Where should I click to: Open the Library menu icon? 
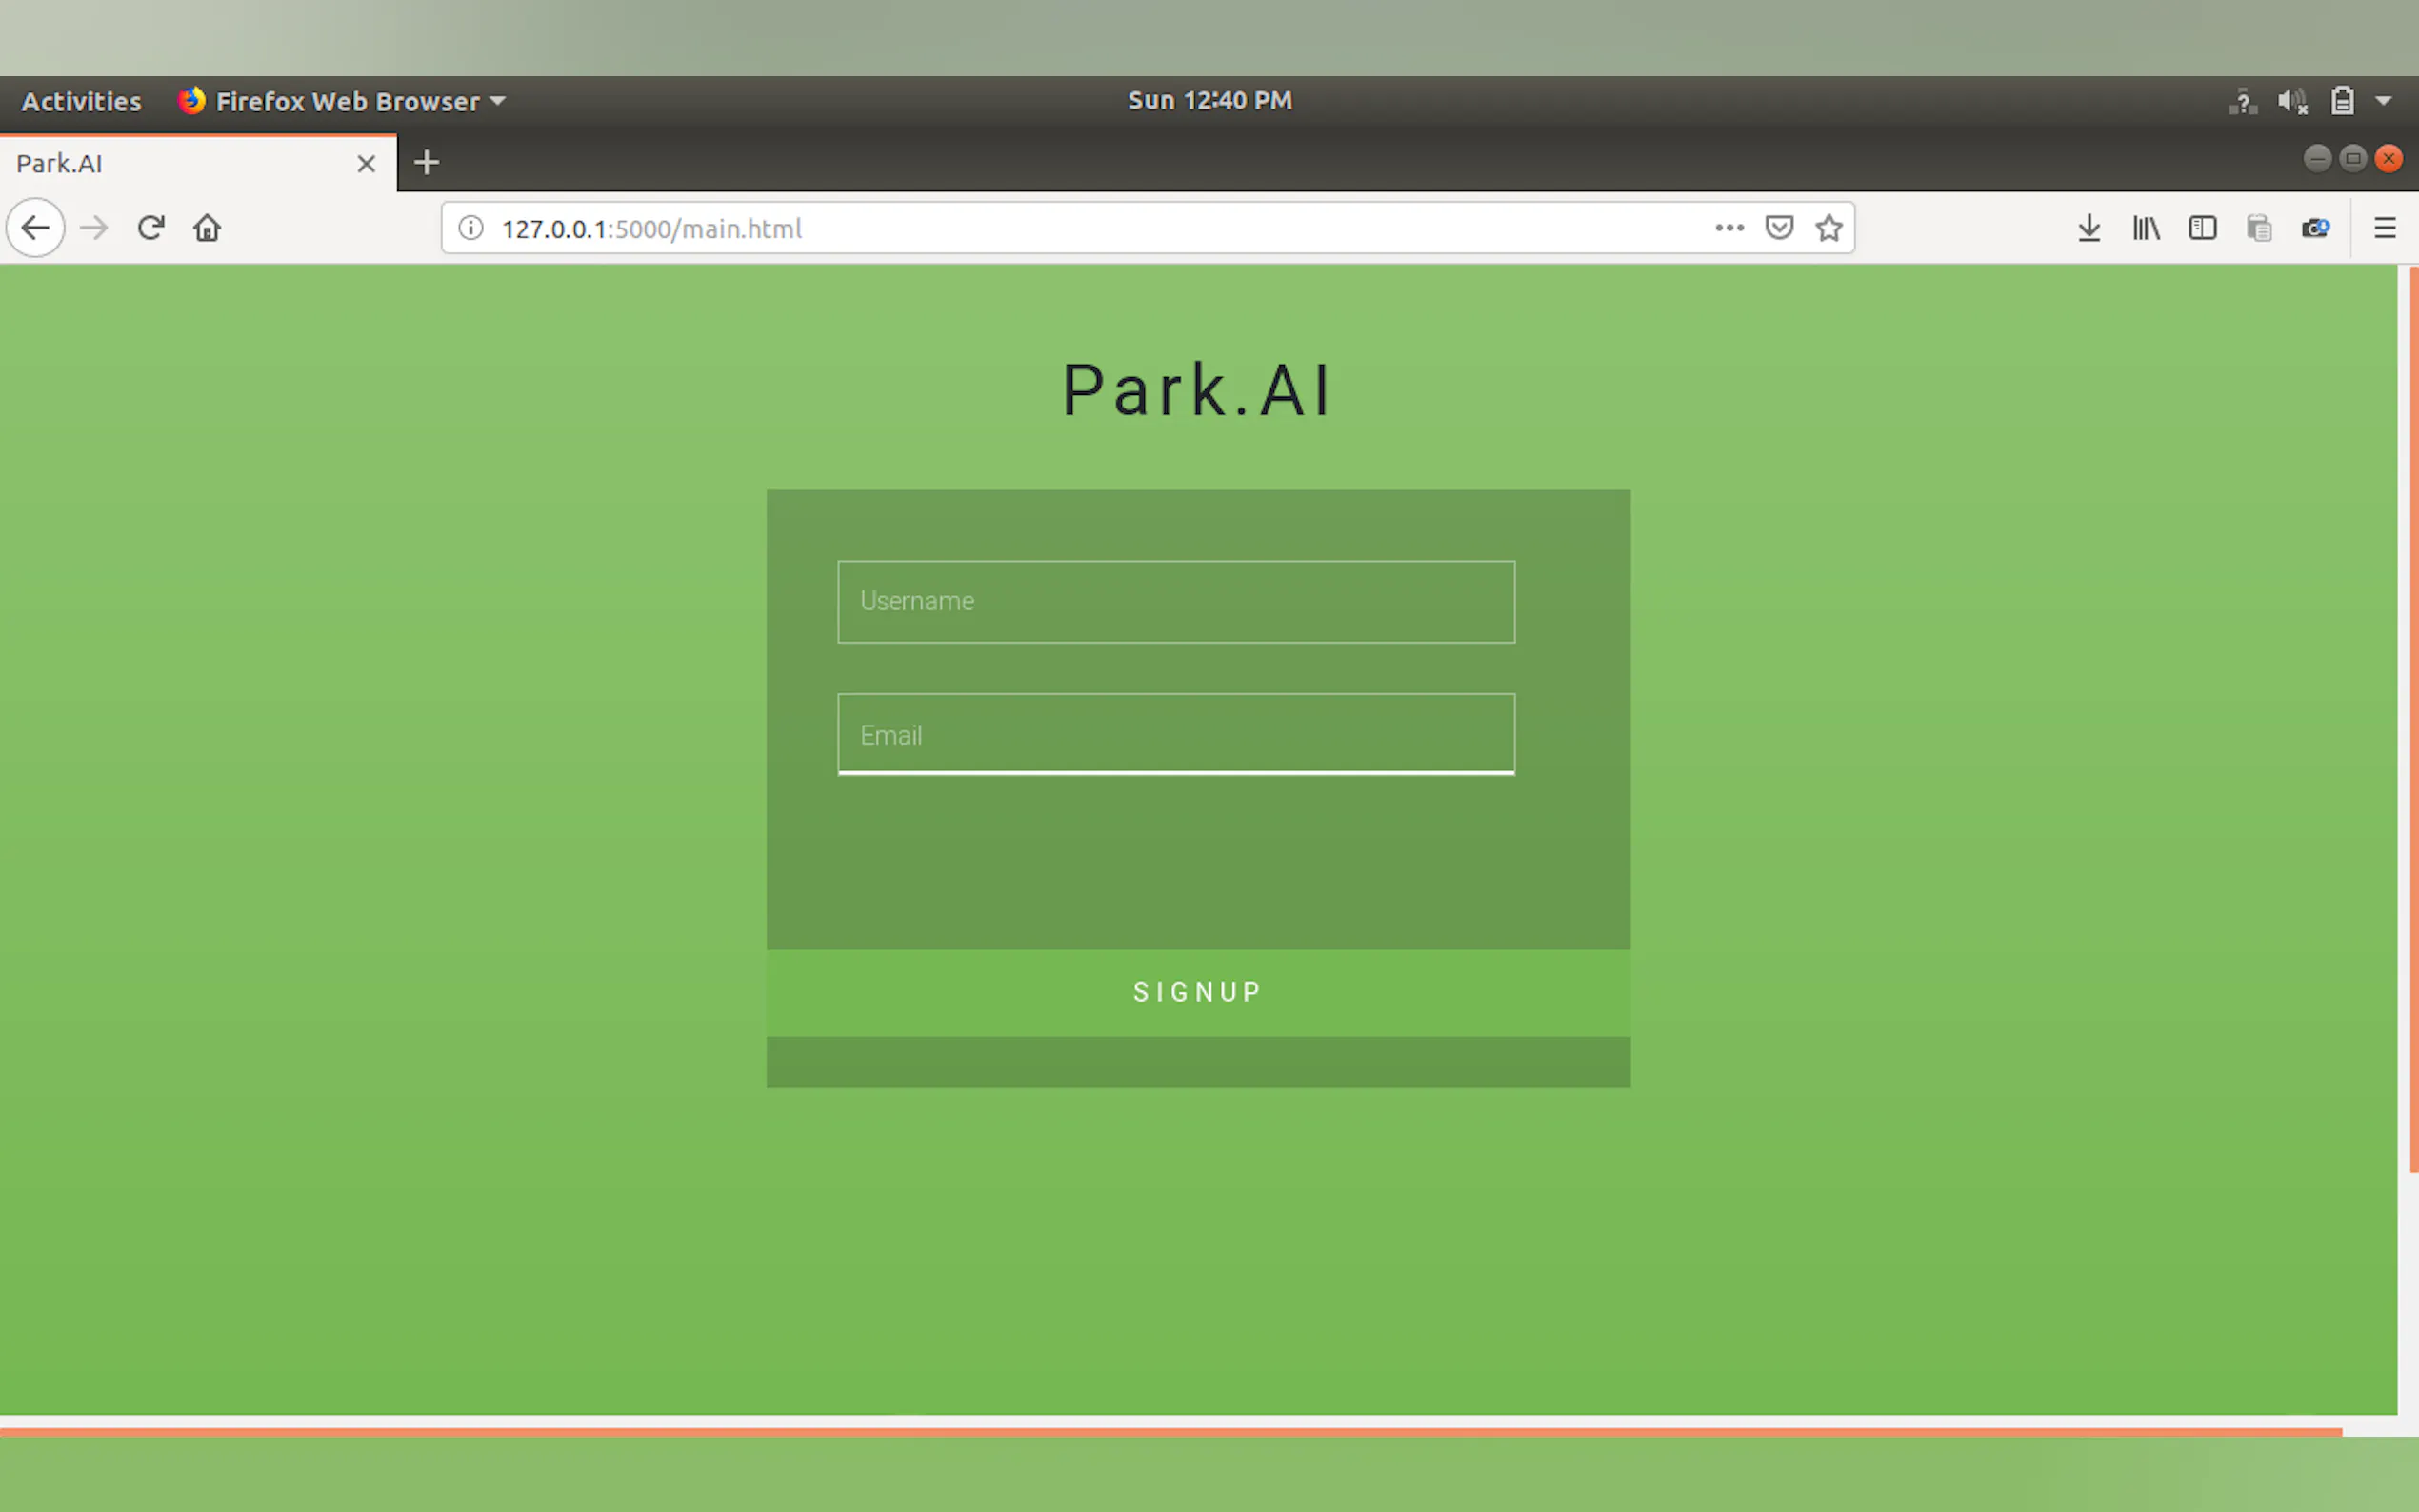tap(2146, 228)
